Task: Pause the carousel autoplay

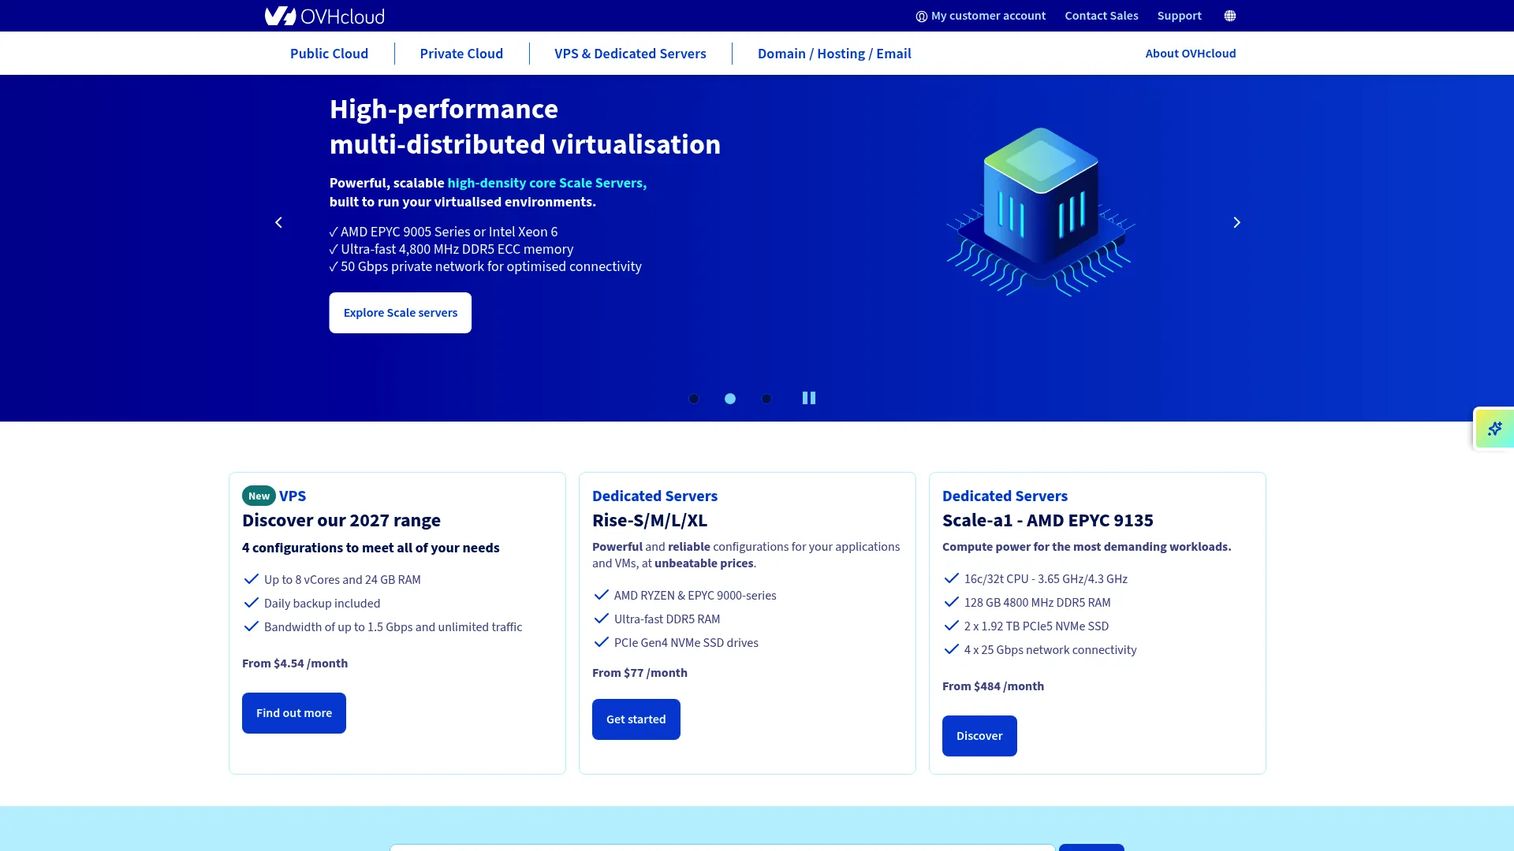Action: 809,398
